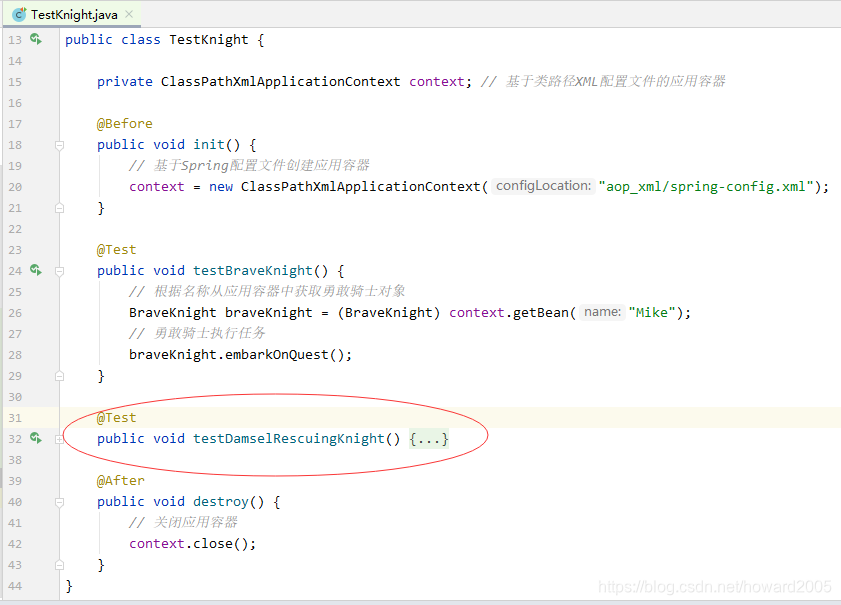Click the run gutter icon beside class TestKnight

[36, 39]
